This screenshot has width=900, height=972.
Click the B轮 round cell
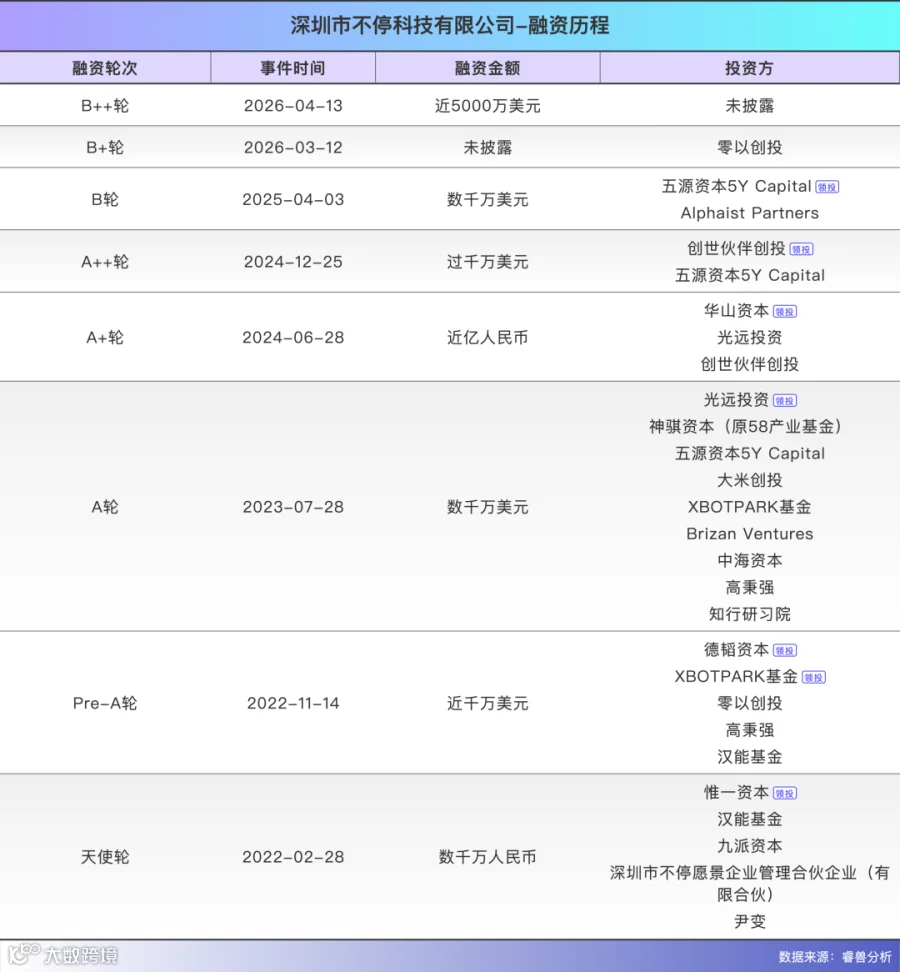tap(105, 200)
